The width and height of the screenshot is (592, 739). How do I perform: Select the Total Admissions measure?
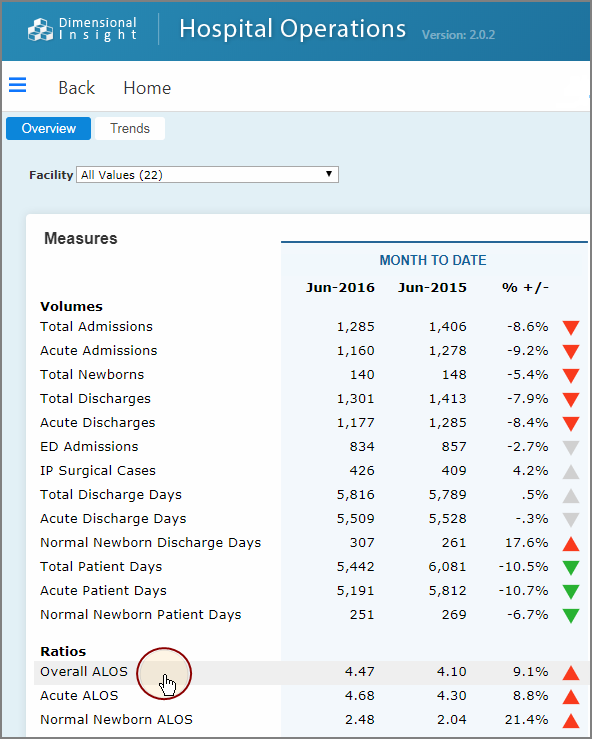pyautogui.click(x=97, y=326)
